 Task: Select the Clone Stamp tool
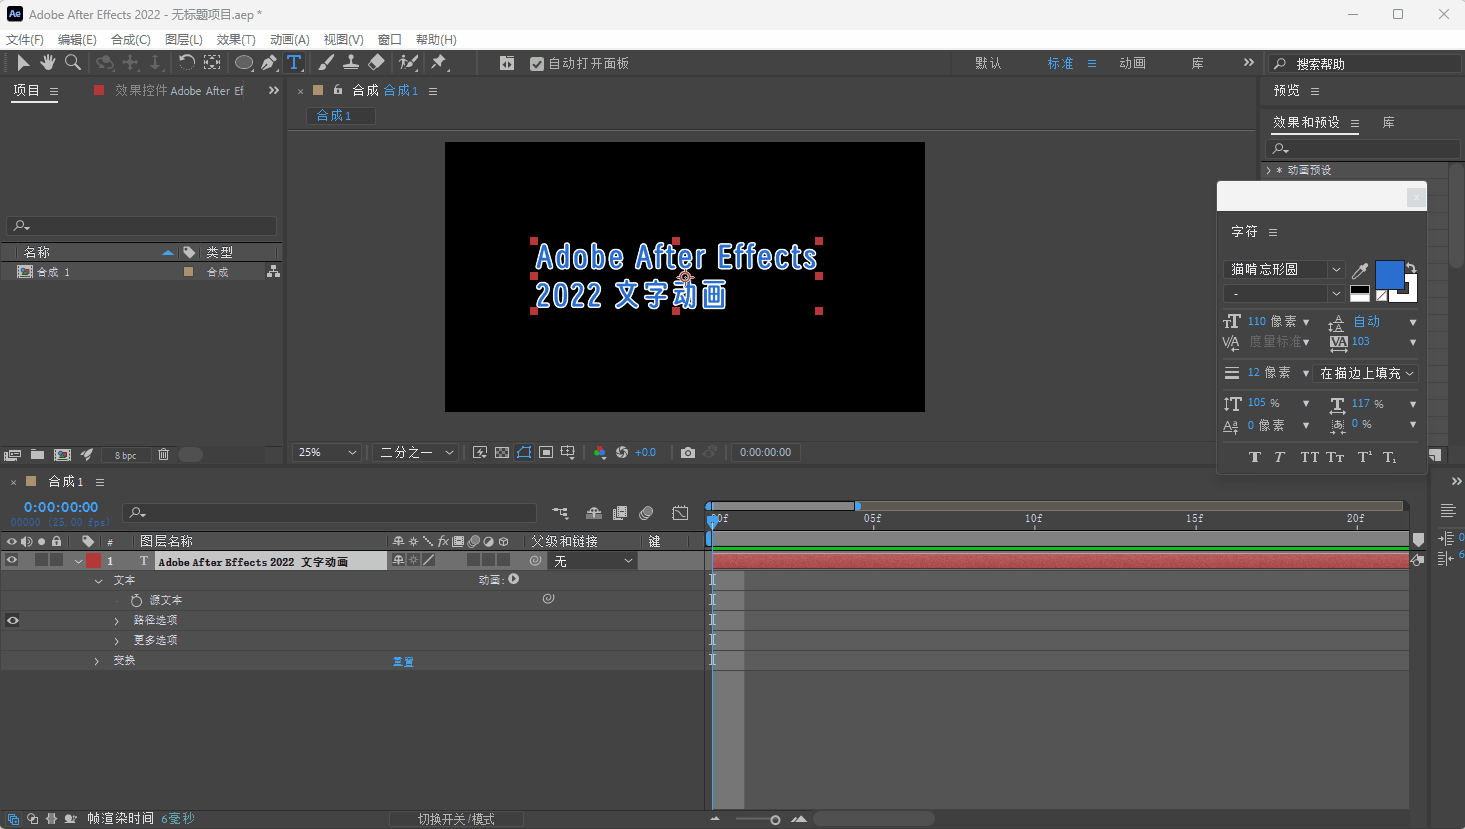351,63
